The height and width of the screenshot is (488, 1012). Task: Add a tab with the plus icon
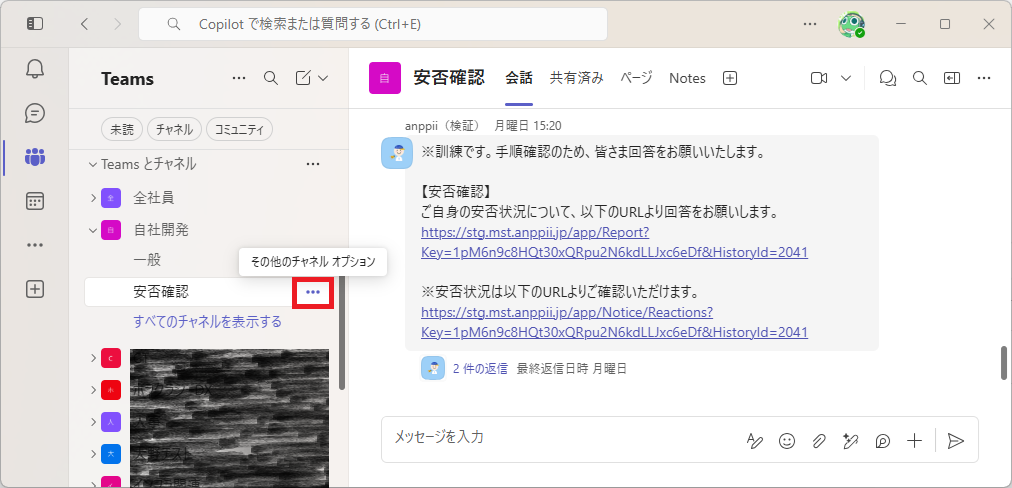[x=729, y=78]
